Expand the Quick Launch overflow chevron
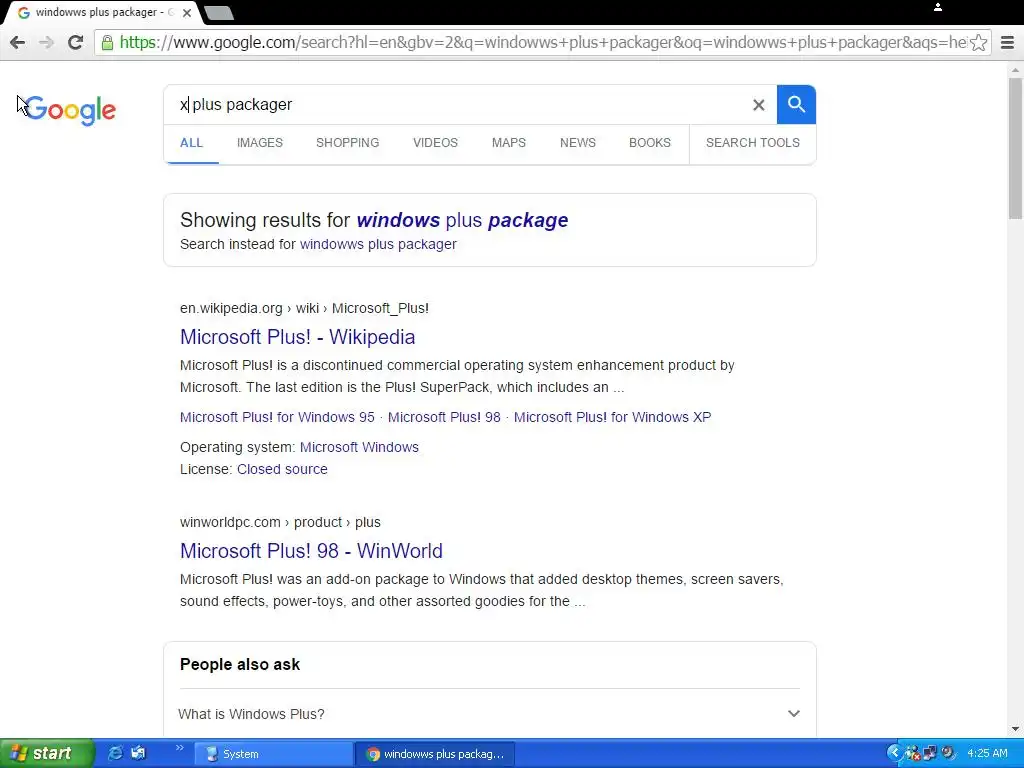This screenshot has height=768, width=1024. pos(180,748)
